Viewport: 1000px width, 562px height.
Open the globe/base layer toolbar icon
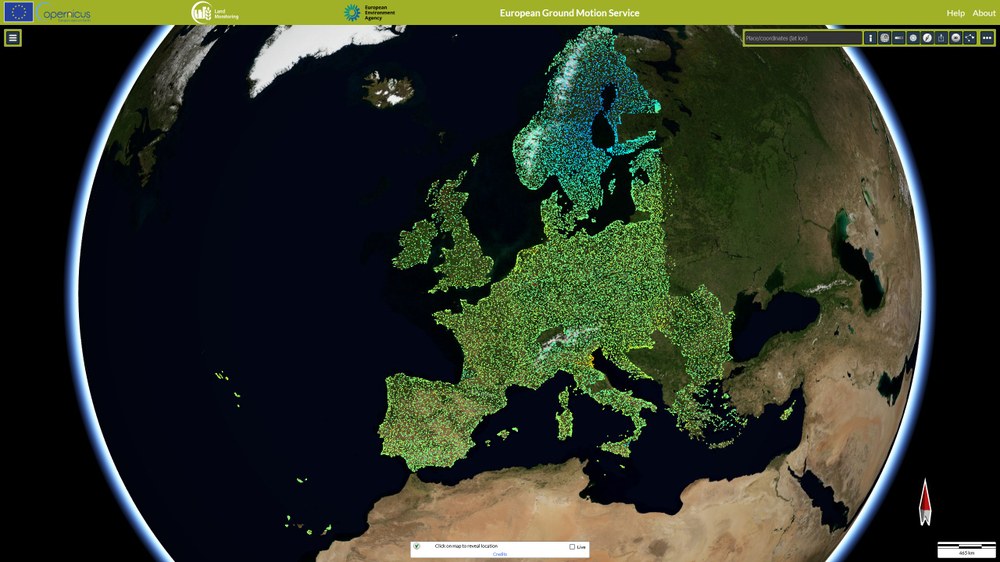885,38
